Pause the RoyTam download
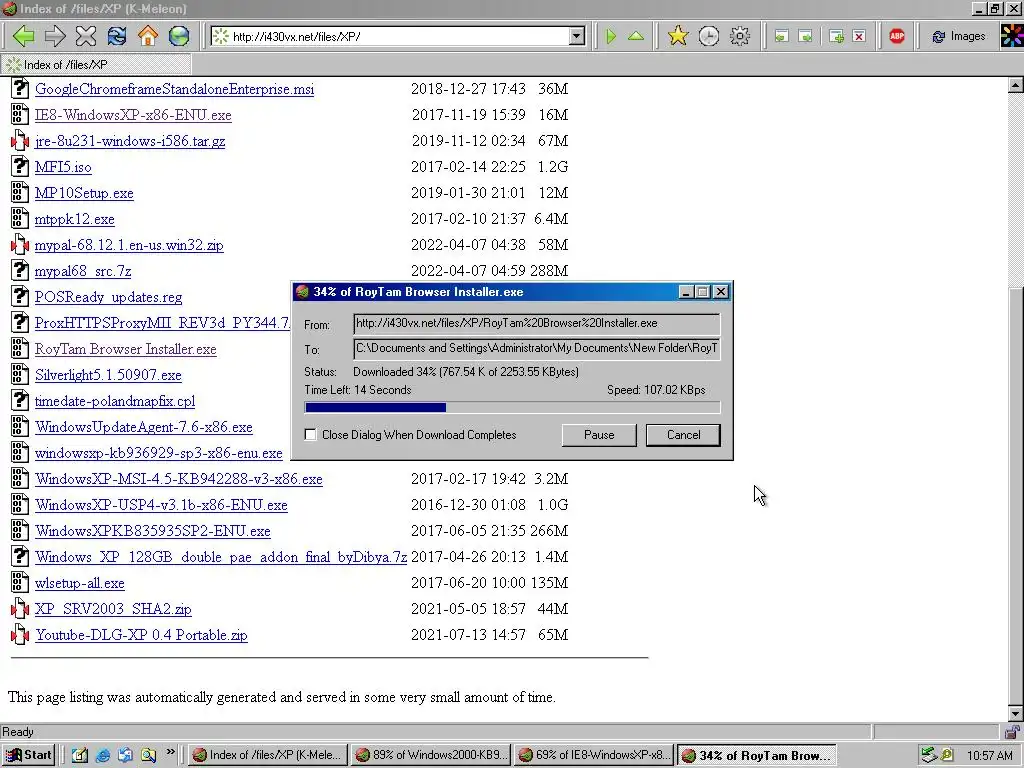The image size is (1024, 768). 599,435
